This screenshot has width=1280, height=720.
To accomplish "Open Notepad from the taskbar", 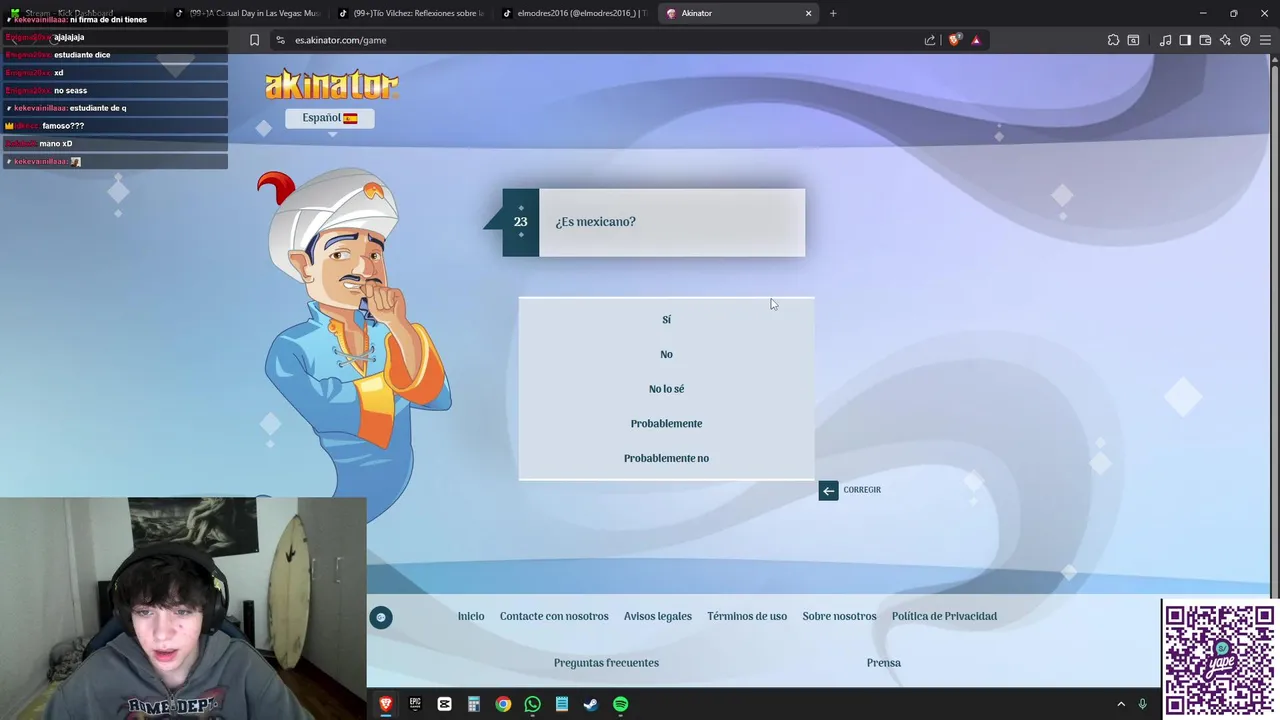I will 562,704.
